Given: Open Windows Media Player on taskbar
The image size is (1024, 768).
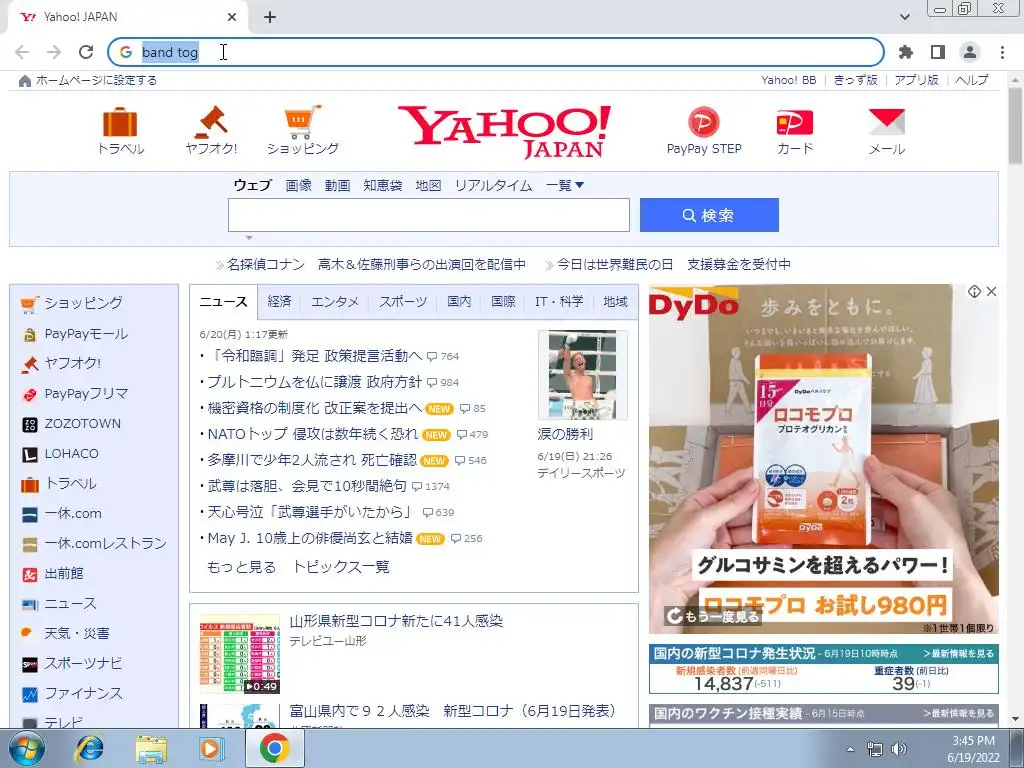Looking at the screenshot, I should [x=212, y=749].
